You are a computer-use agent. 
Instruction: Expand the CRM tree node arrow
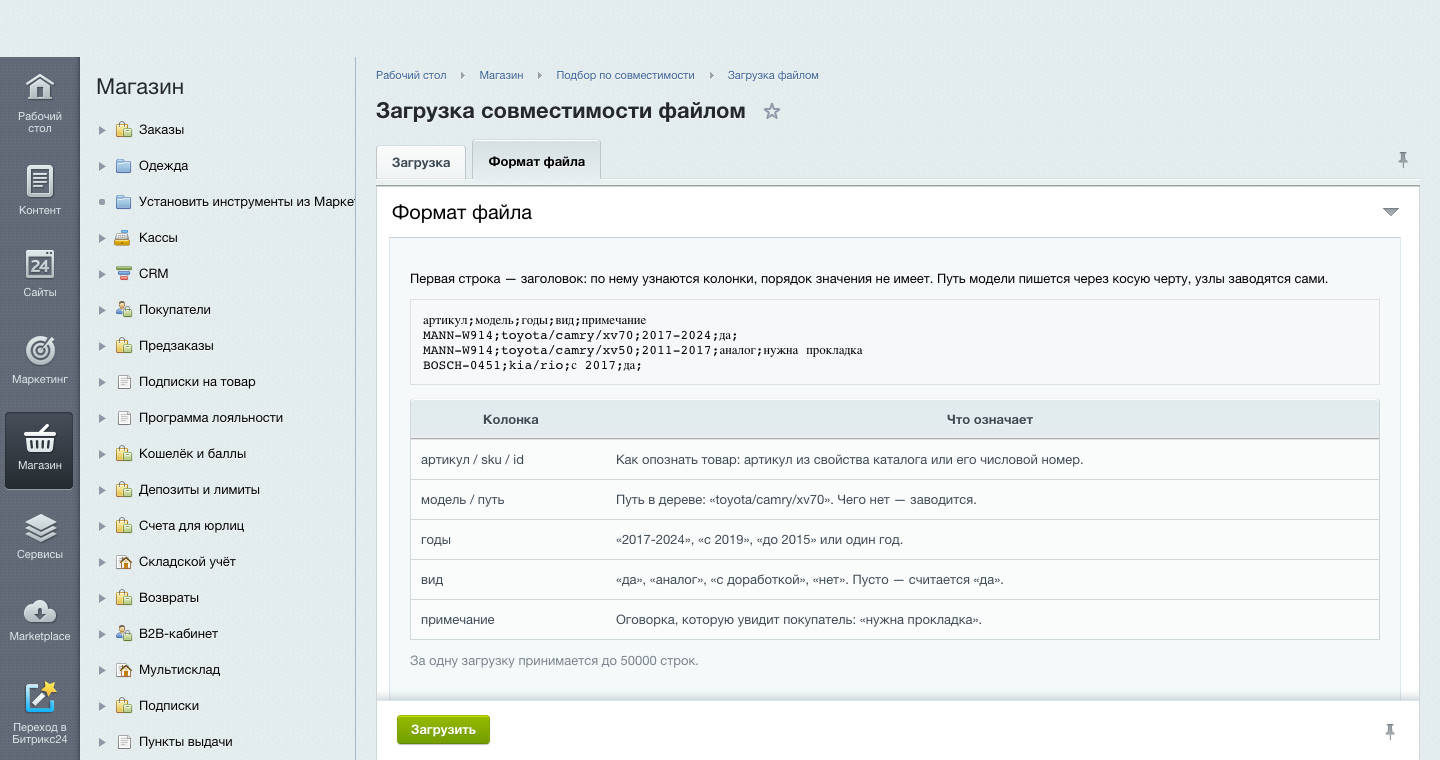coord(102,274)
